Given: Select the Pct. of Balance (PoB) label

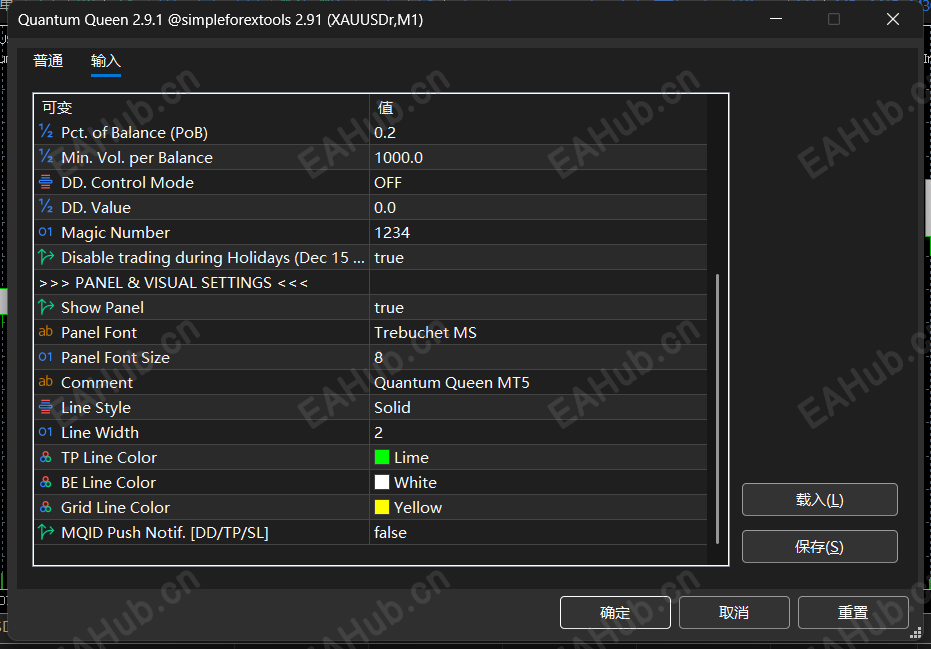Looking at the screenshot, I should tap(135, 132).
